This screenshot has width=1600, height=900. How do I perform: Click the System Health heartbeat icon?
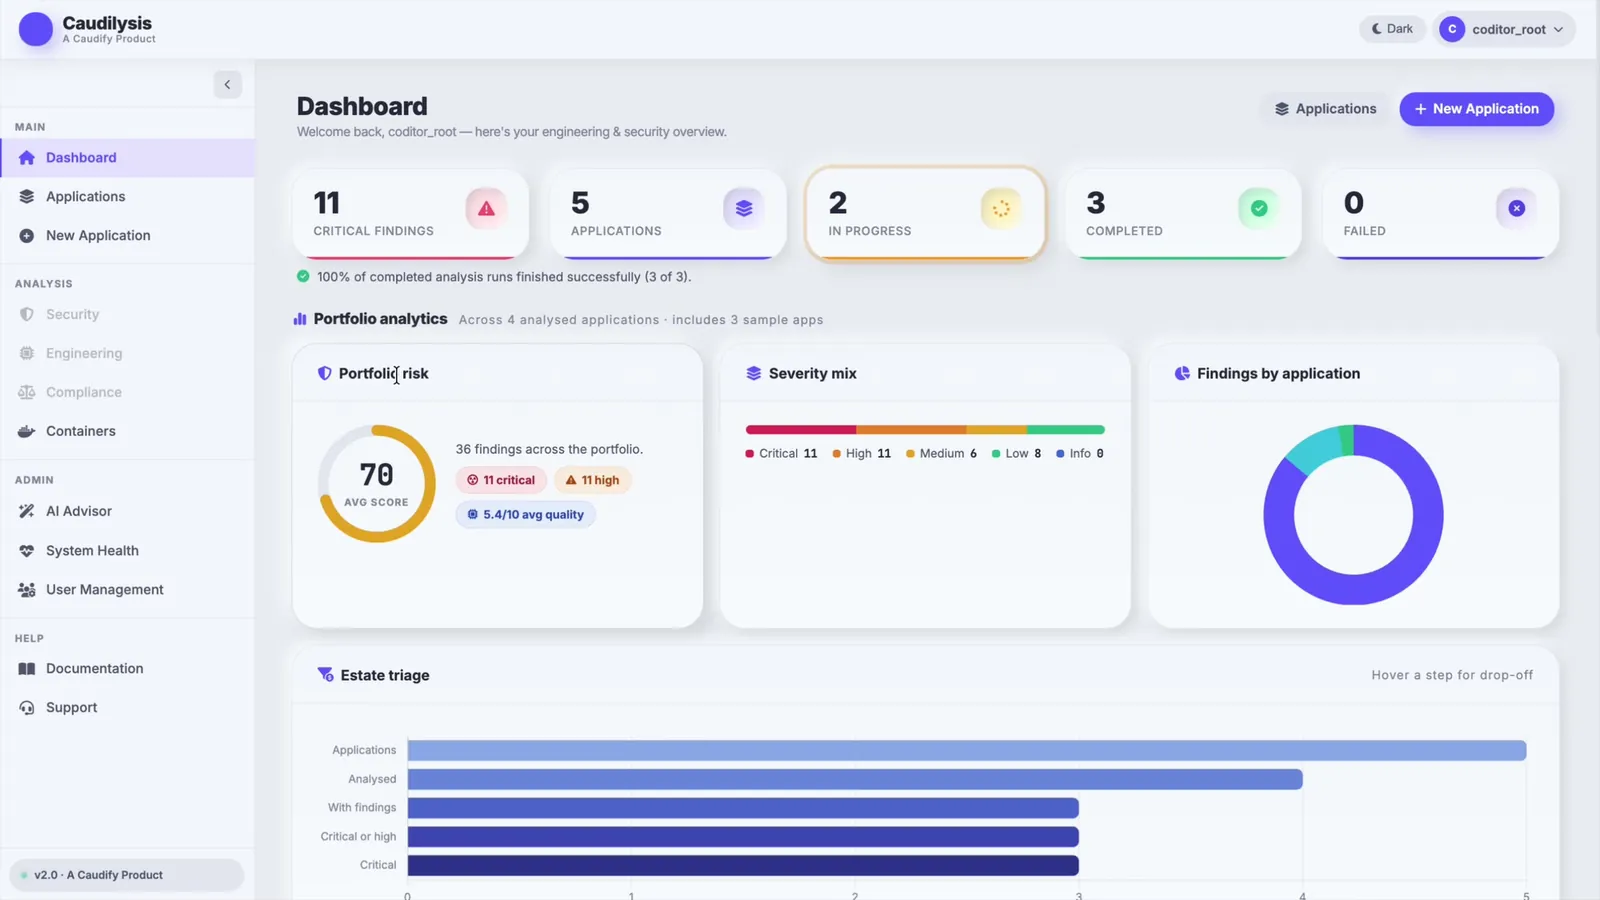click(x=27, y=551)
